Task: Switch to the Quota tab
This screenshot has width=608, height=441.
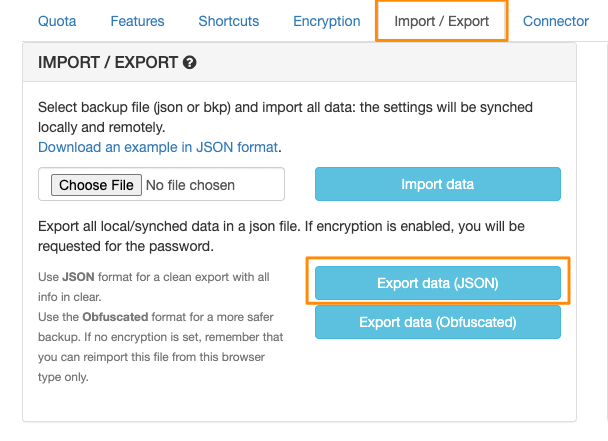Action: (57, 21)
